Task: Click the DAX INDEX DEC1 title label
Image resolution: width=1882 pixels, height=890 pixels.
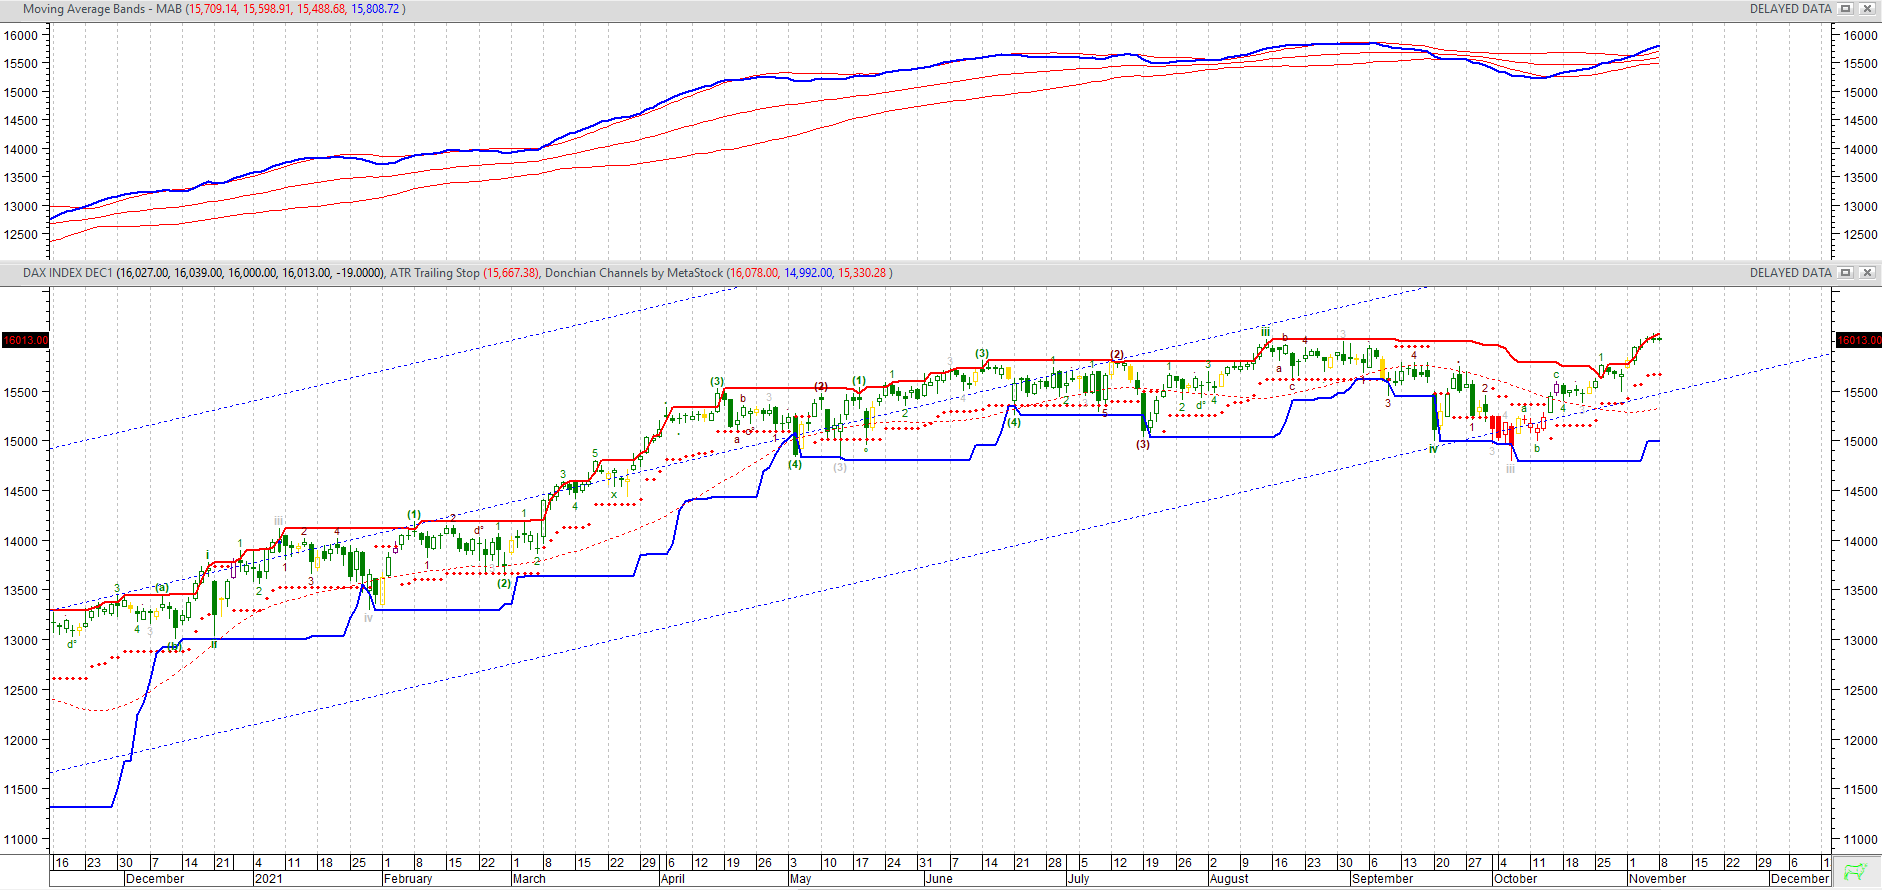Action: coord(68,273)
